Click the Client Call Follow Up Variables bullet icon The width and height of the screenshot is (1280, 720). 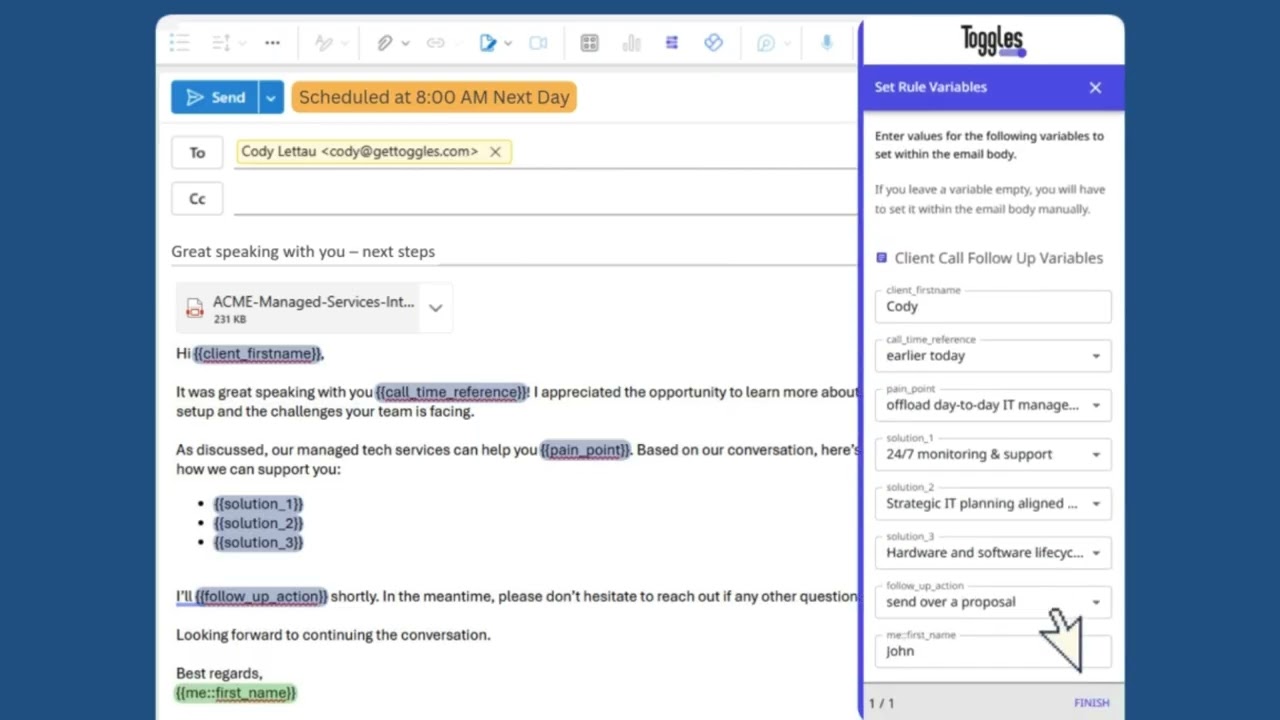click(x=881, y=258)
